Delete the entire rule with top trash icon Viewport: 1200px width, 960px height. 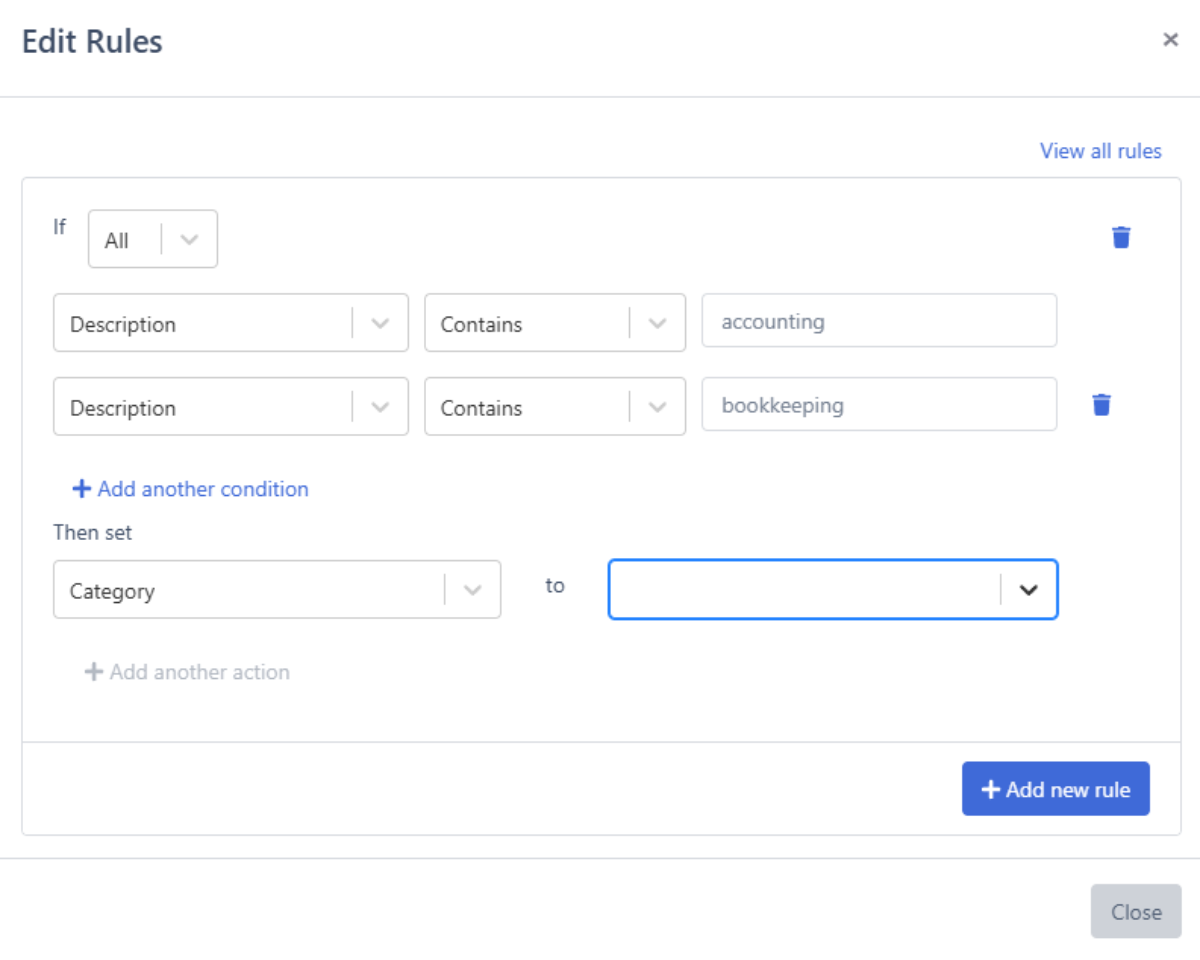(x=1121, y=237)
